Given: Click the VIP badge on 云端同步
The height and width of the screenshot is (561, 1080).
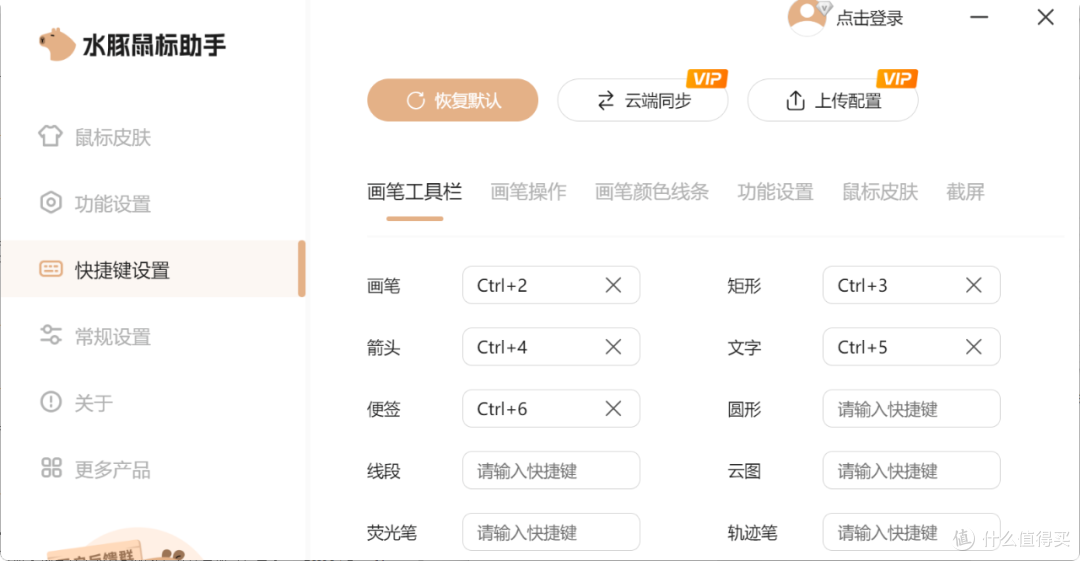Looking at the screenshot, I should 707,79.
